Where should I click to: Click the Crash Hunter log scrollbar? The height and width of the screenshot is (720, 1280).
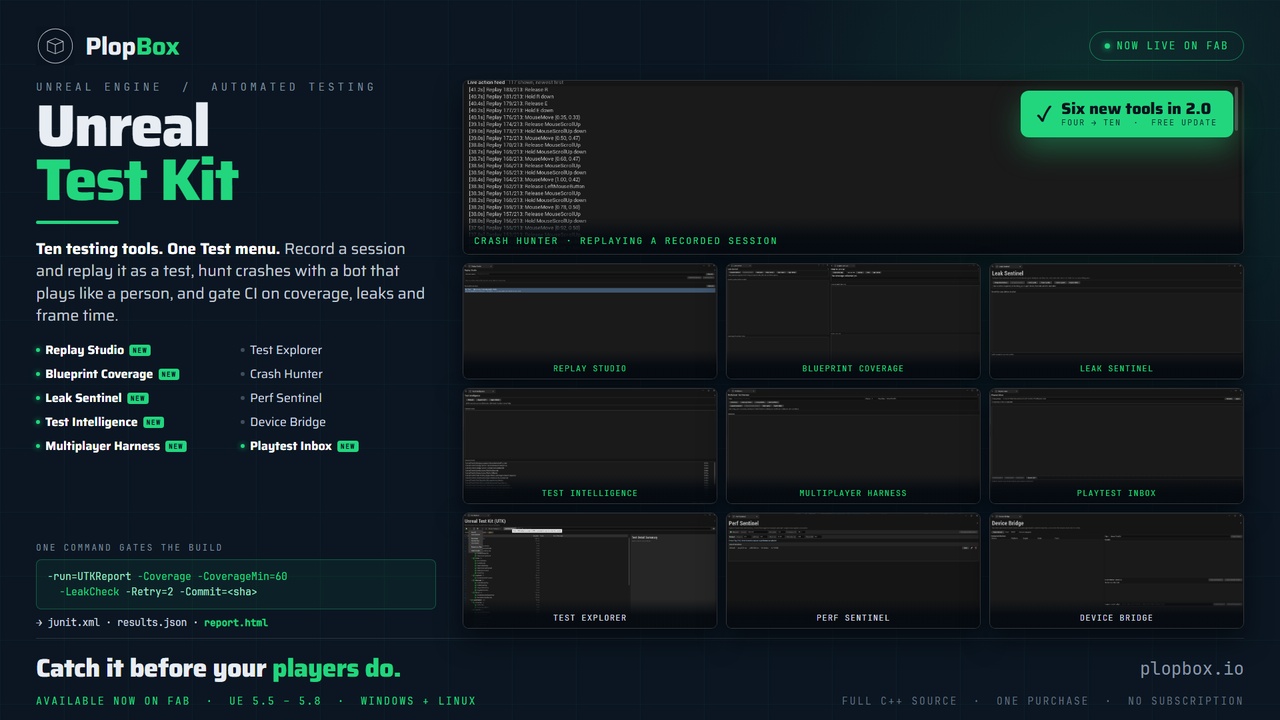click(x=1237, y=108)
